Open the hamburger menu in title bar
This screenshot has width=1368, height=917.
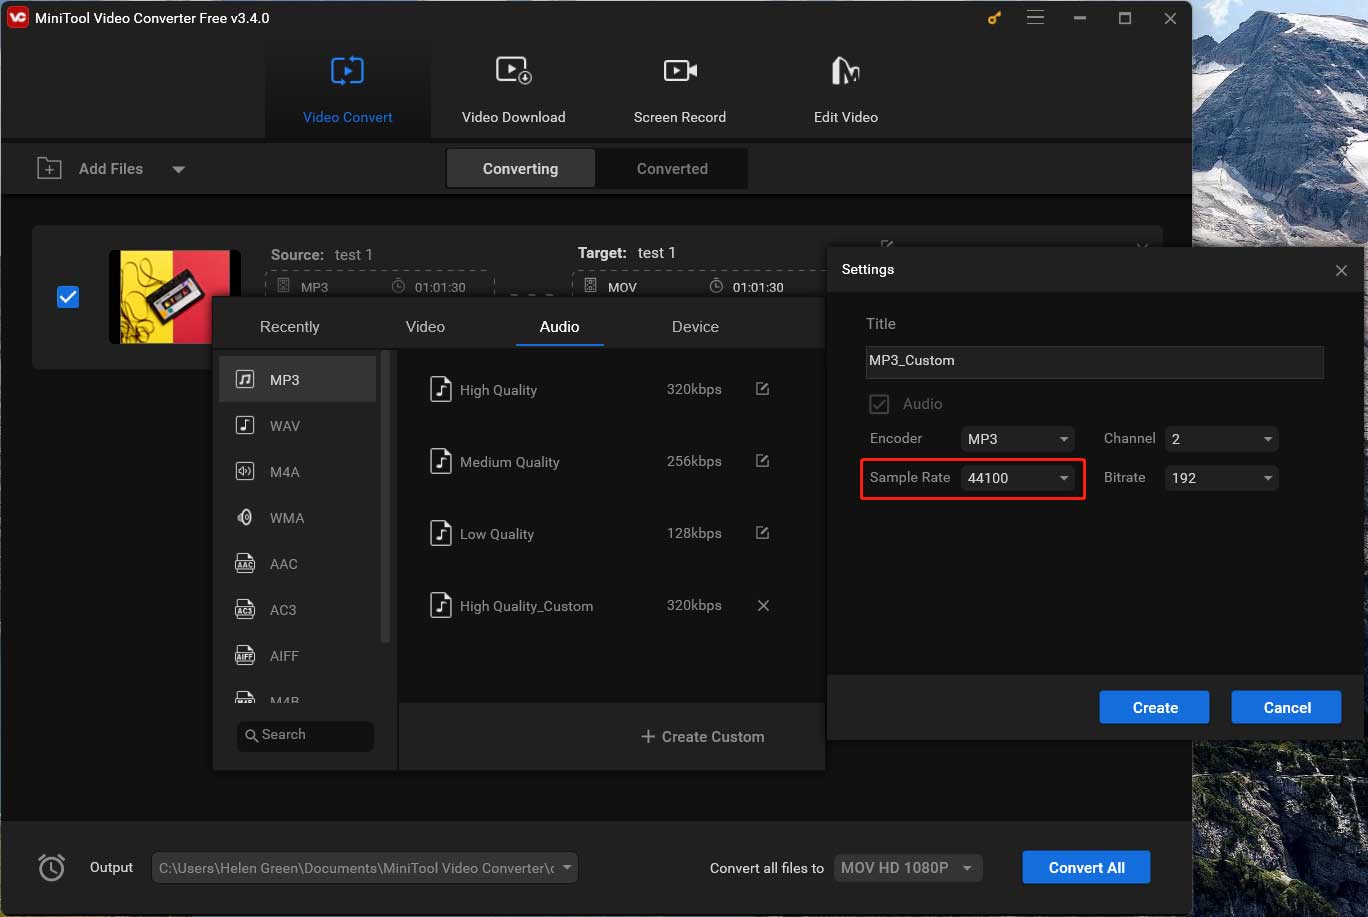point(1035,18)
